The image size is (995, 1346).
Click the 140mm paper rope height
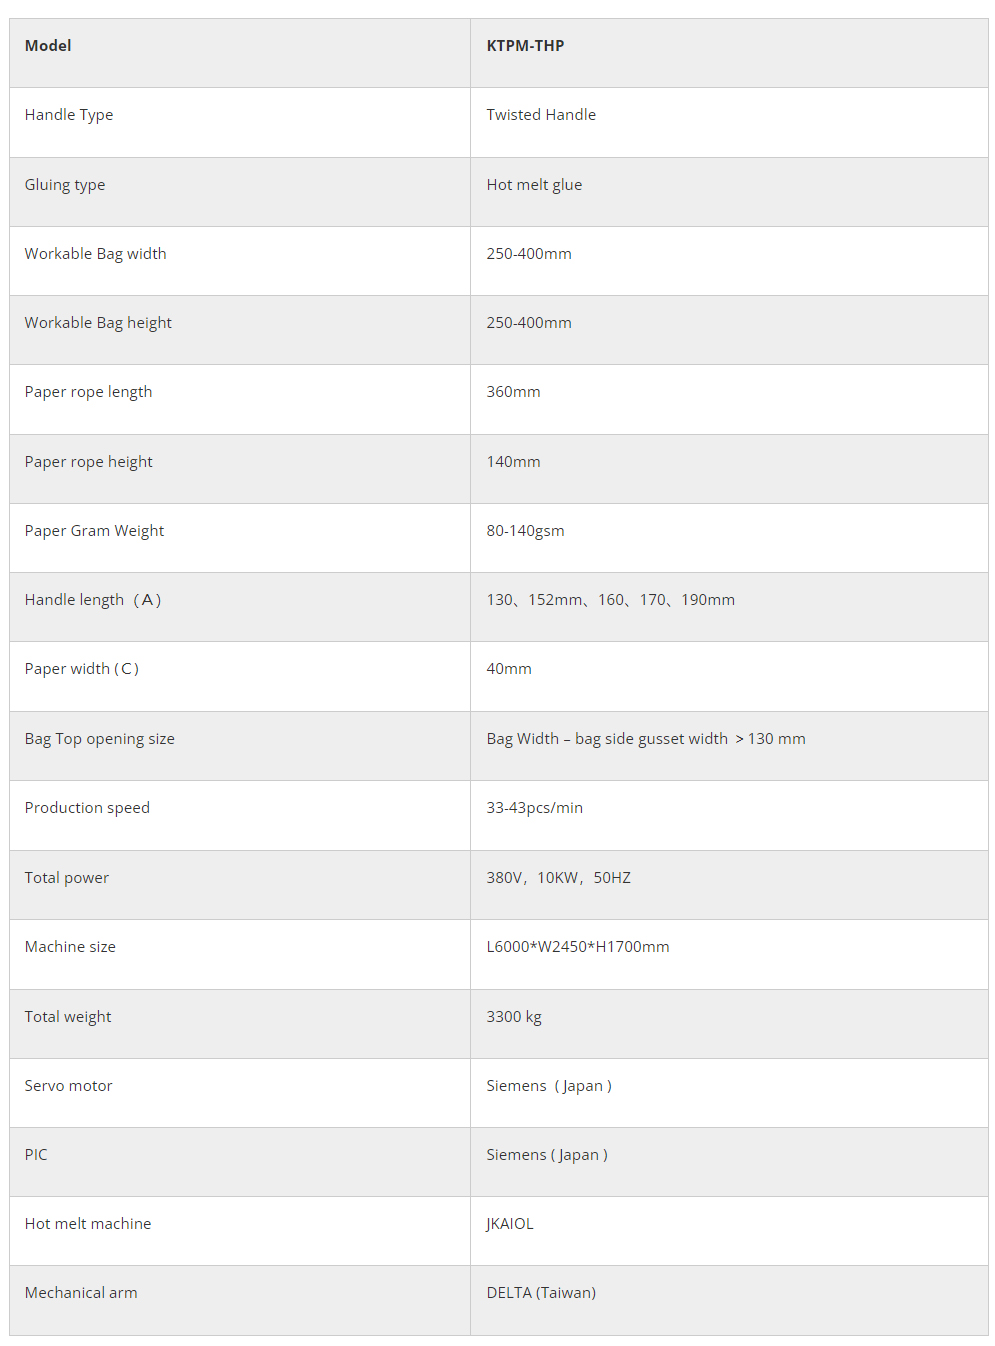pos(513,462)
